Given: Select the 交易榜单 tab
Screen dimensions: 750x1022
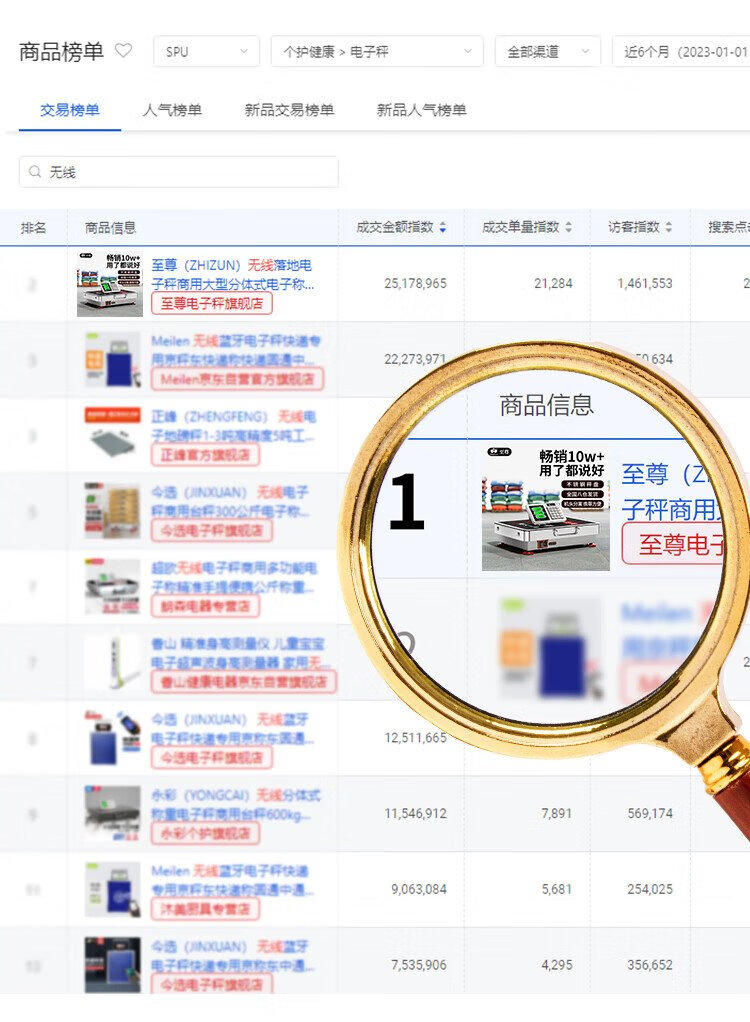Looking at the screenshot, I should tap(69, 110).
